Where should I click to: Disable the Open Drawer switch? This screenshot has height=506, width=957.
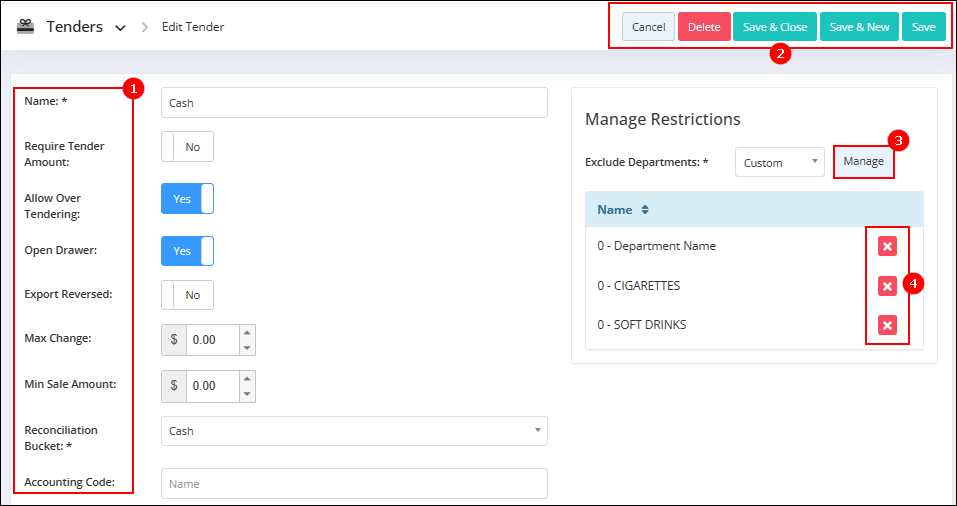(x=187, y=251)
